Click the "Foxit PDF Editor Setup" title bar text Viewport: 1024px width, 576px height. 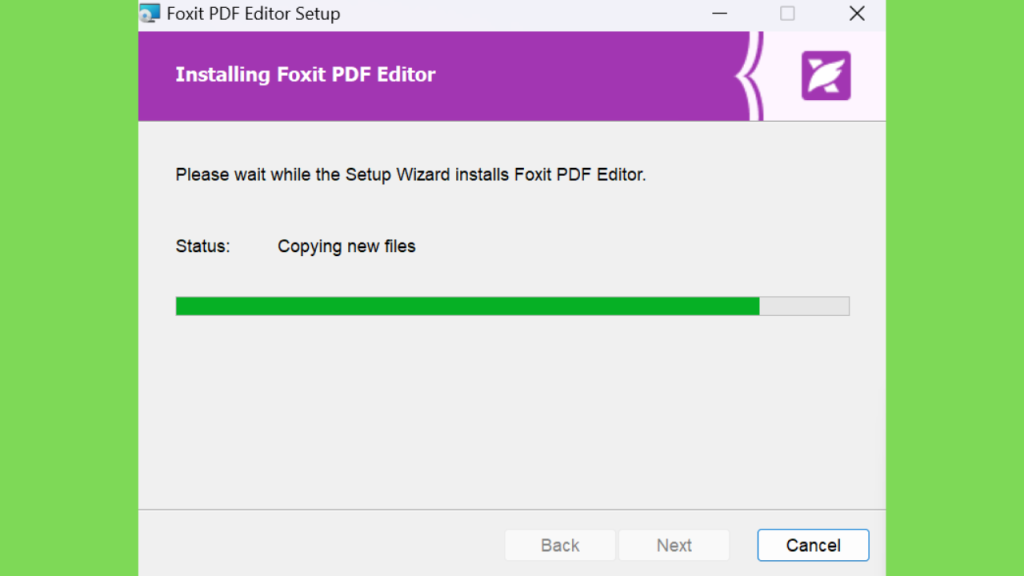(x=253, y=14)
